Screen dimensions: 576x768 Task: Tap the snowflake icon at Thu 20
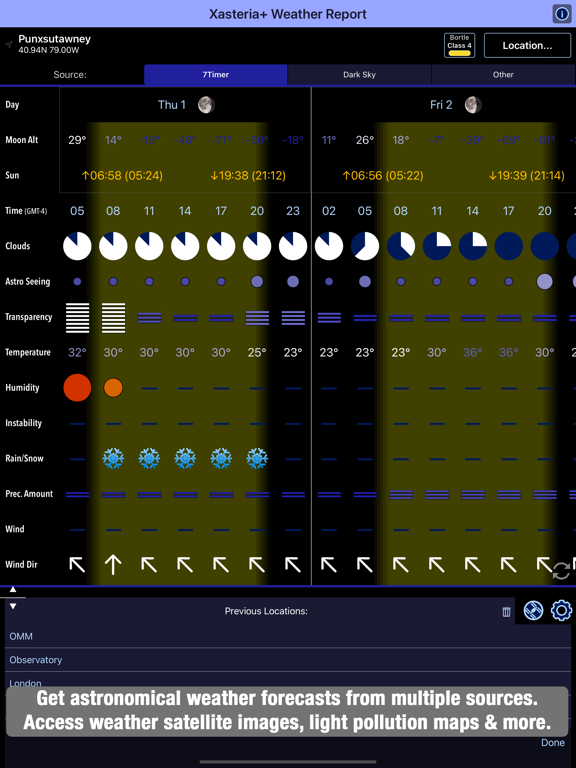[257, 458]
